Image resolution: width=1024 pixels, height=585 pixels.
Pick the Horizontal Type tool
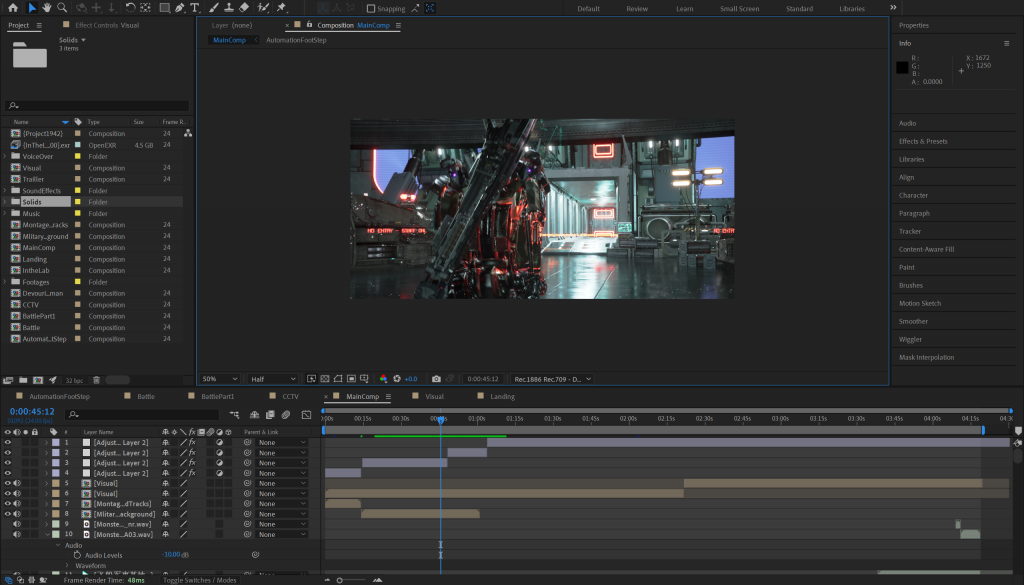(195, 8)
